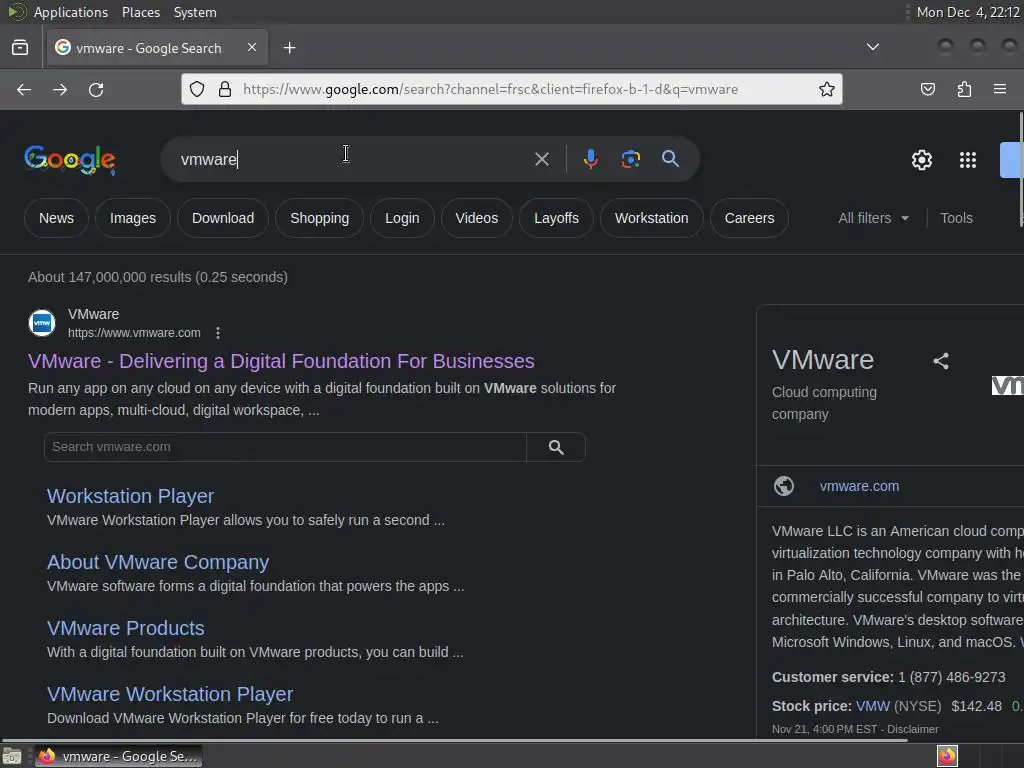Select the Workstation filter chip
The image size is (1024, 768).
point(651,218)
